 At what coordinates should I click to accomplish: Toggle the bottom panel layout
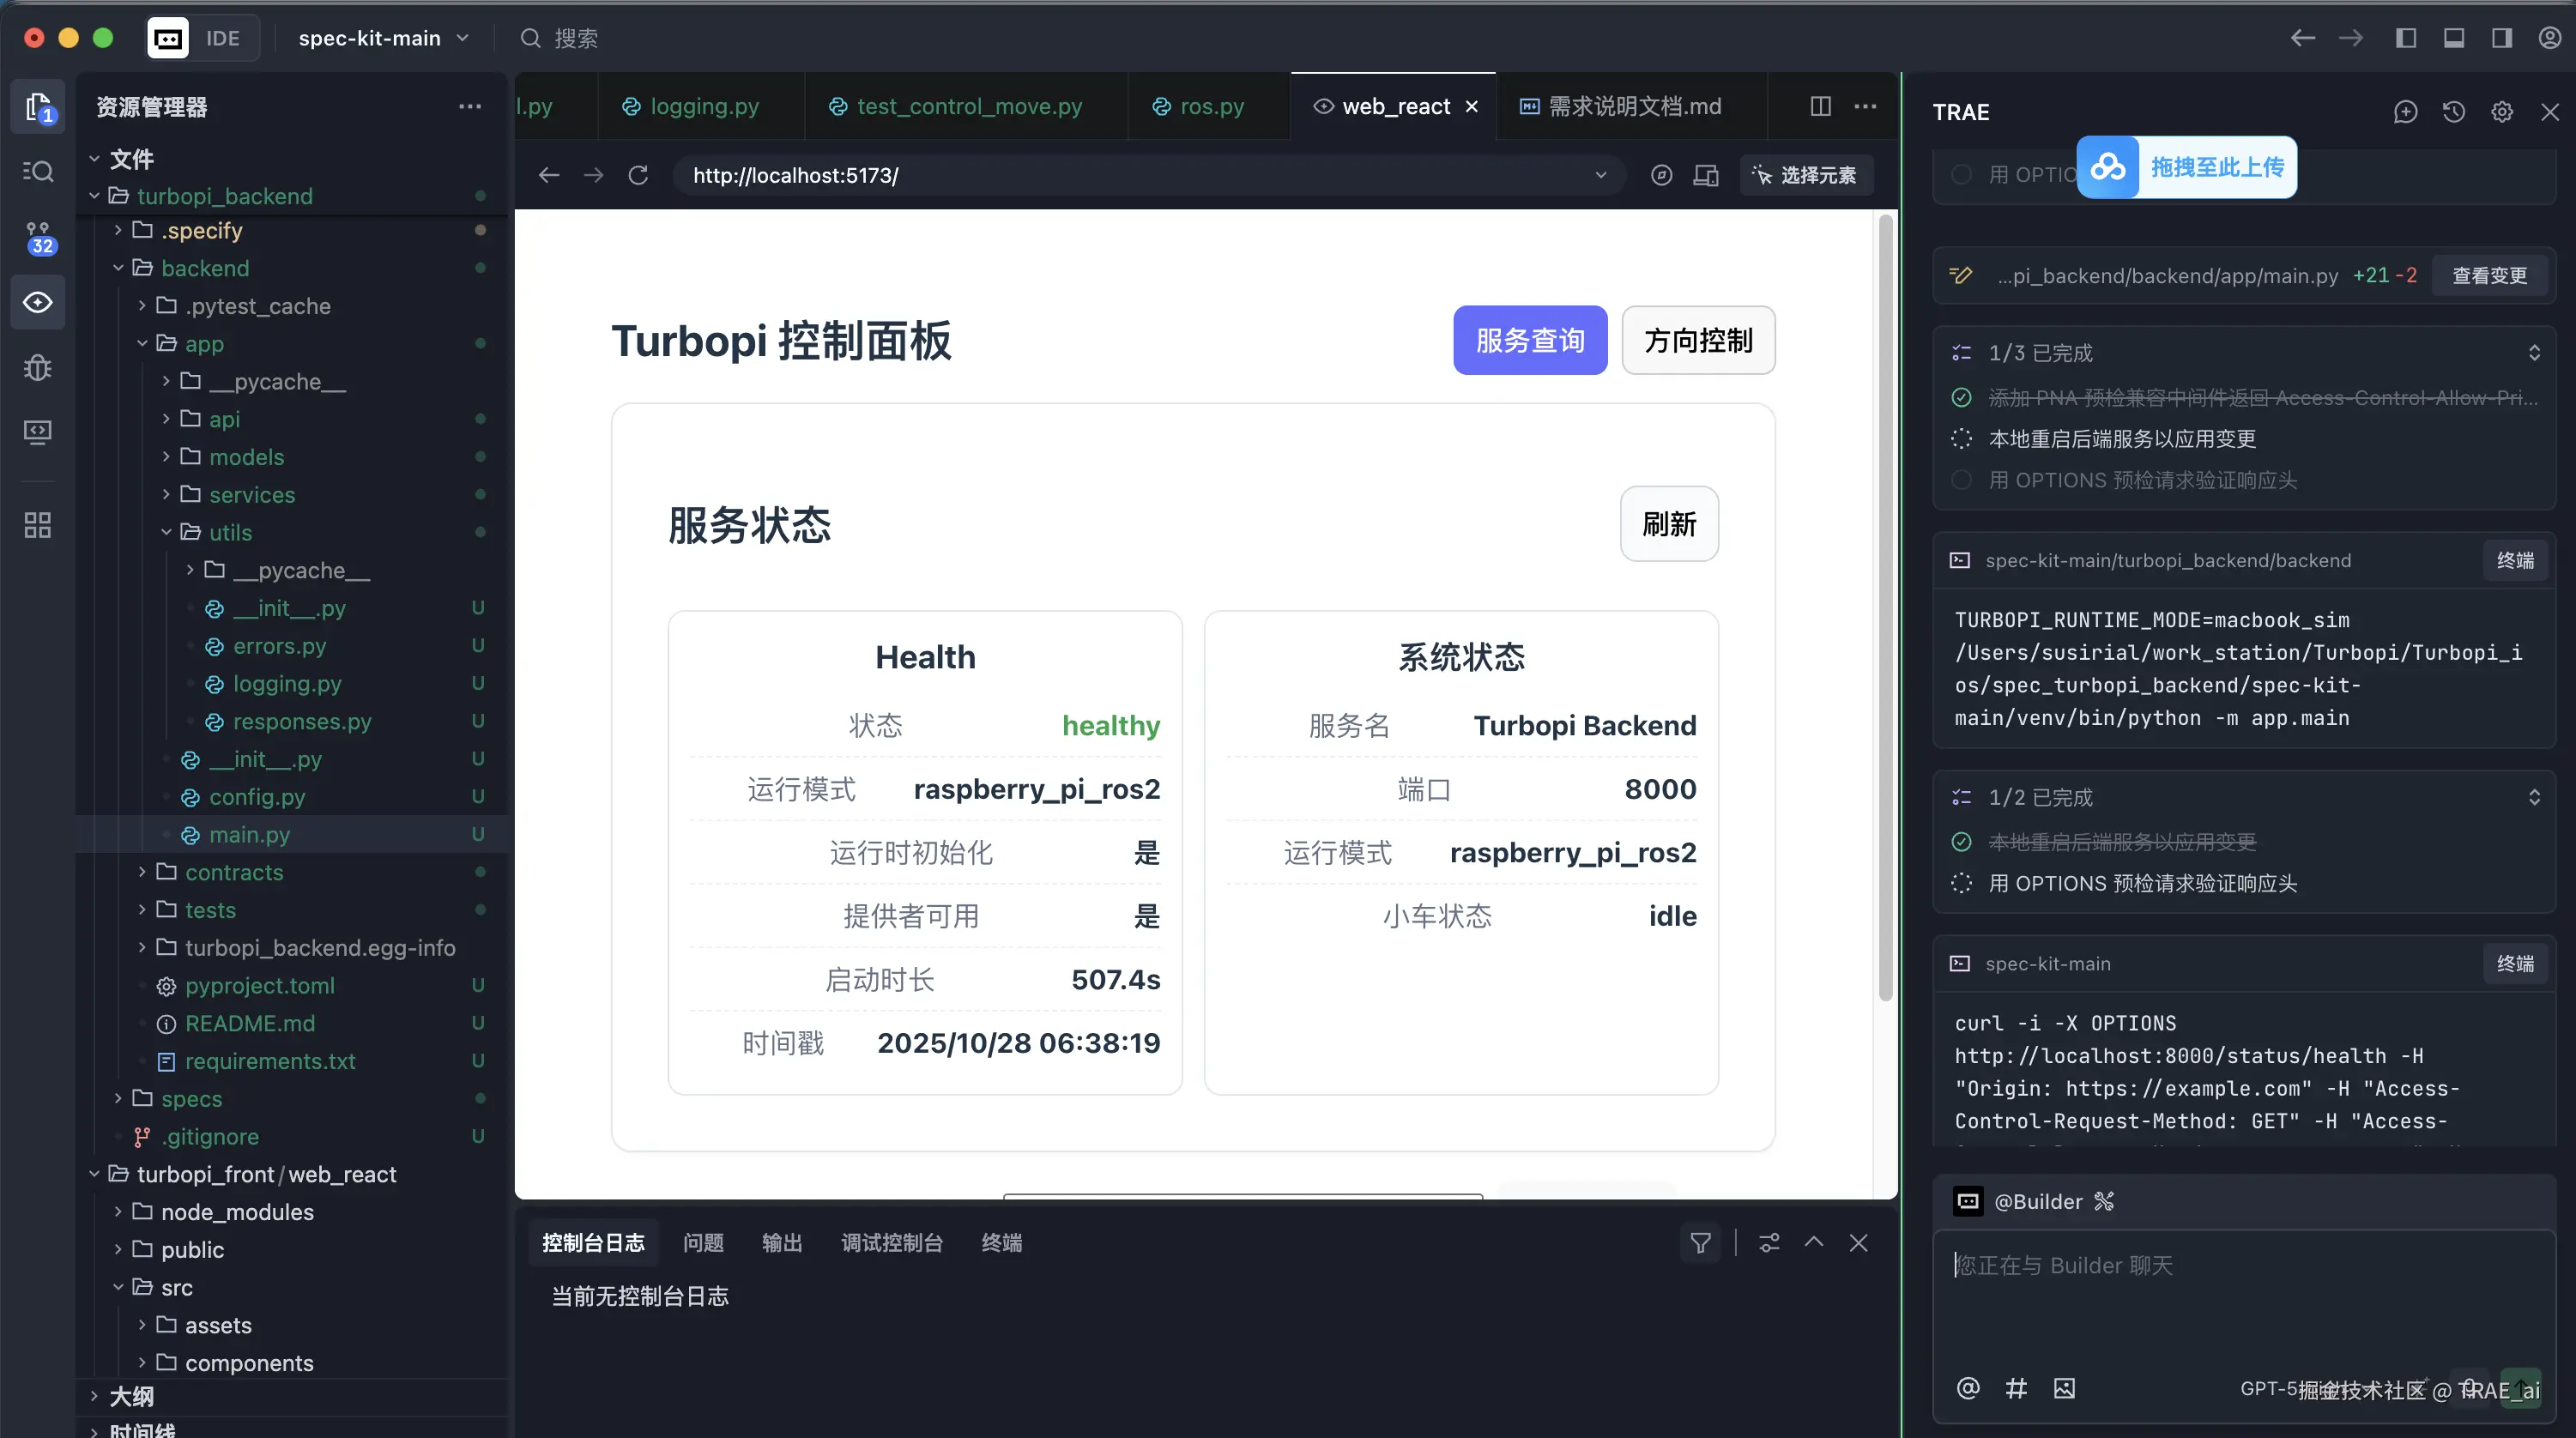coord(2454,38)
